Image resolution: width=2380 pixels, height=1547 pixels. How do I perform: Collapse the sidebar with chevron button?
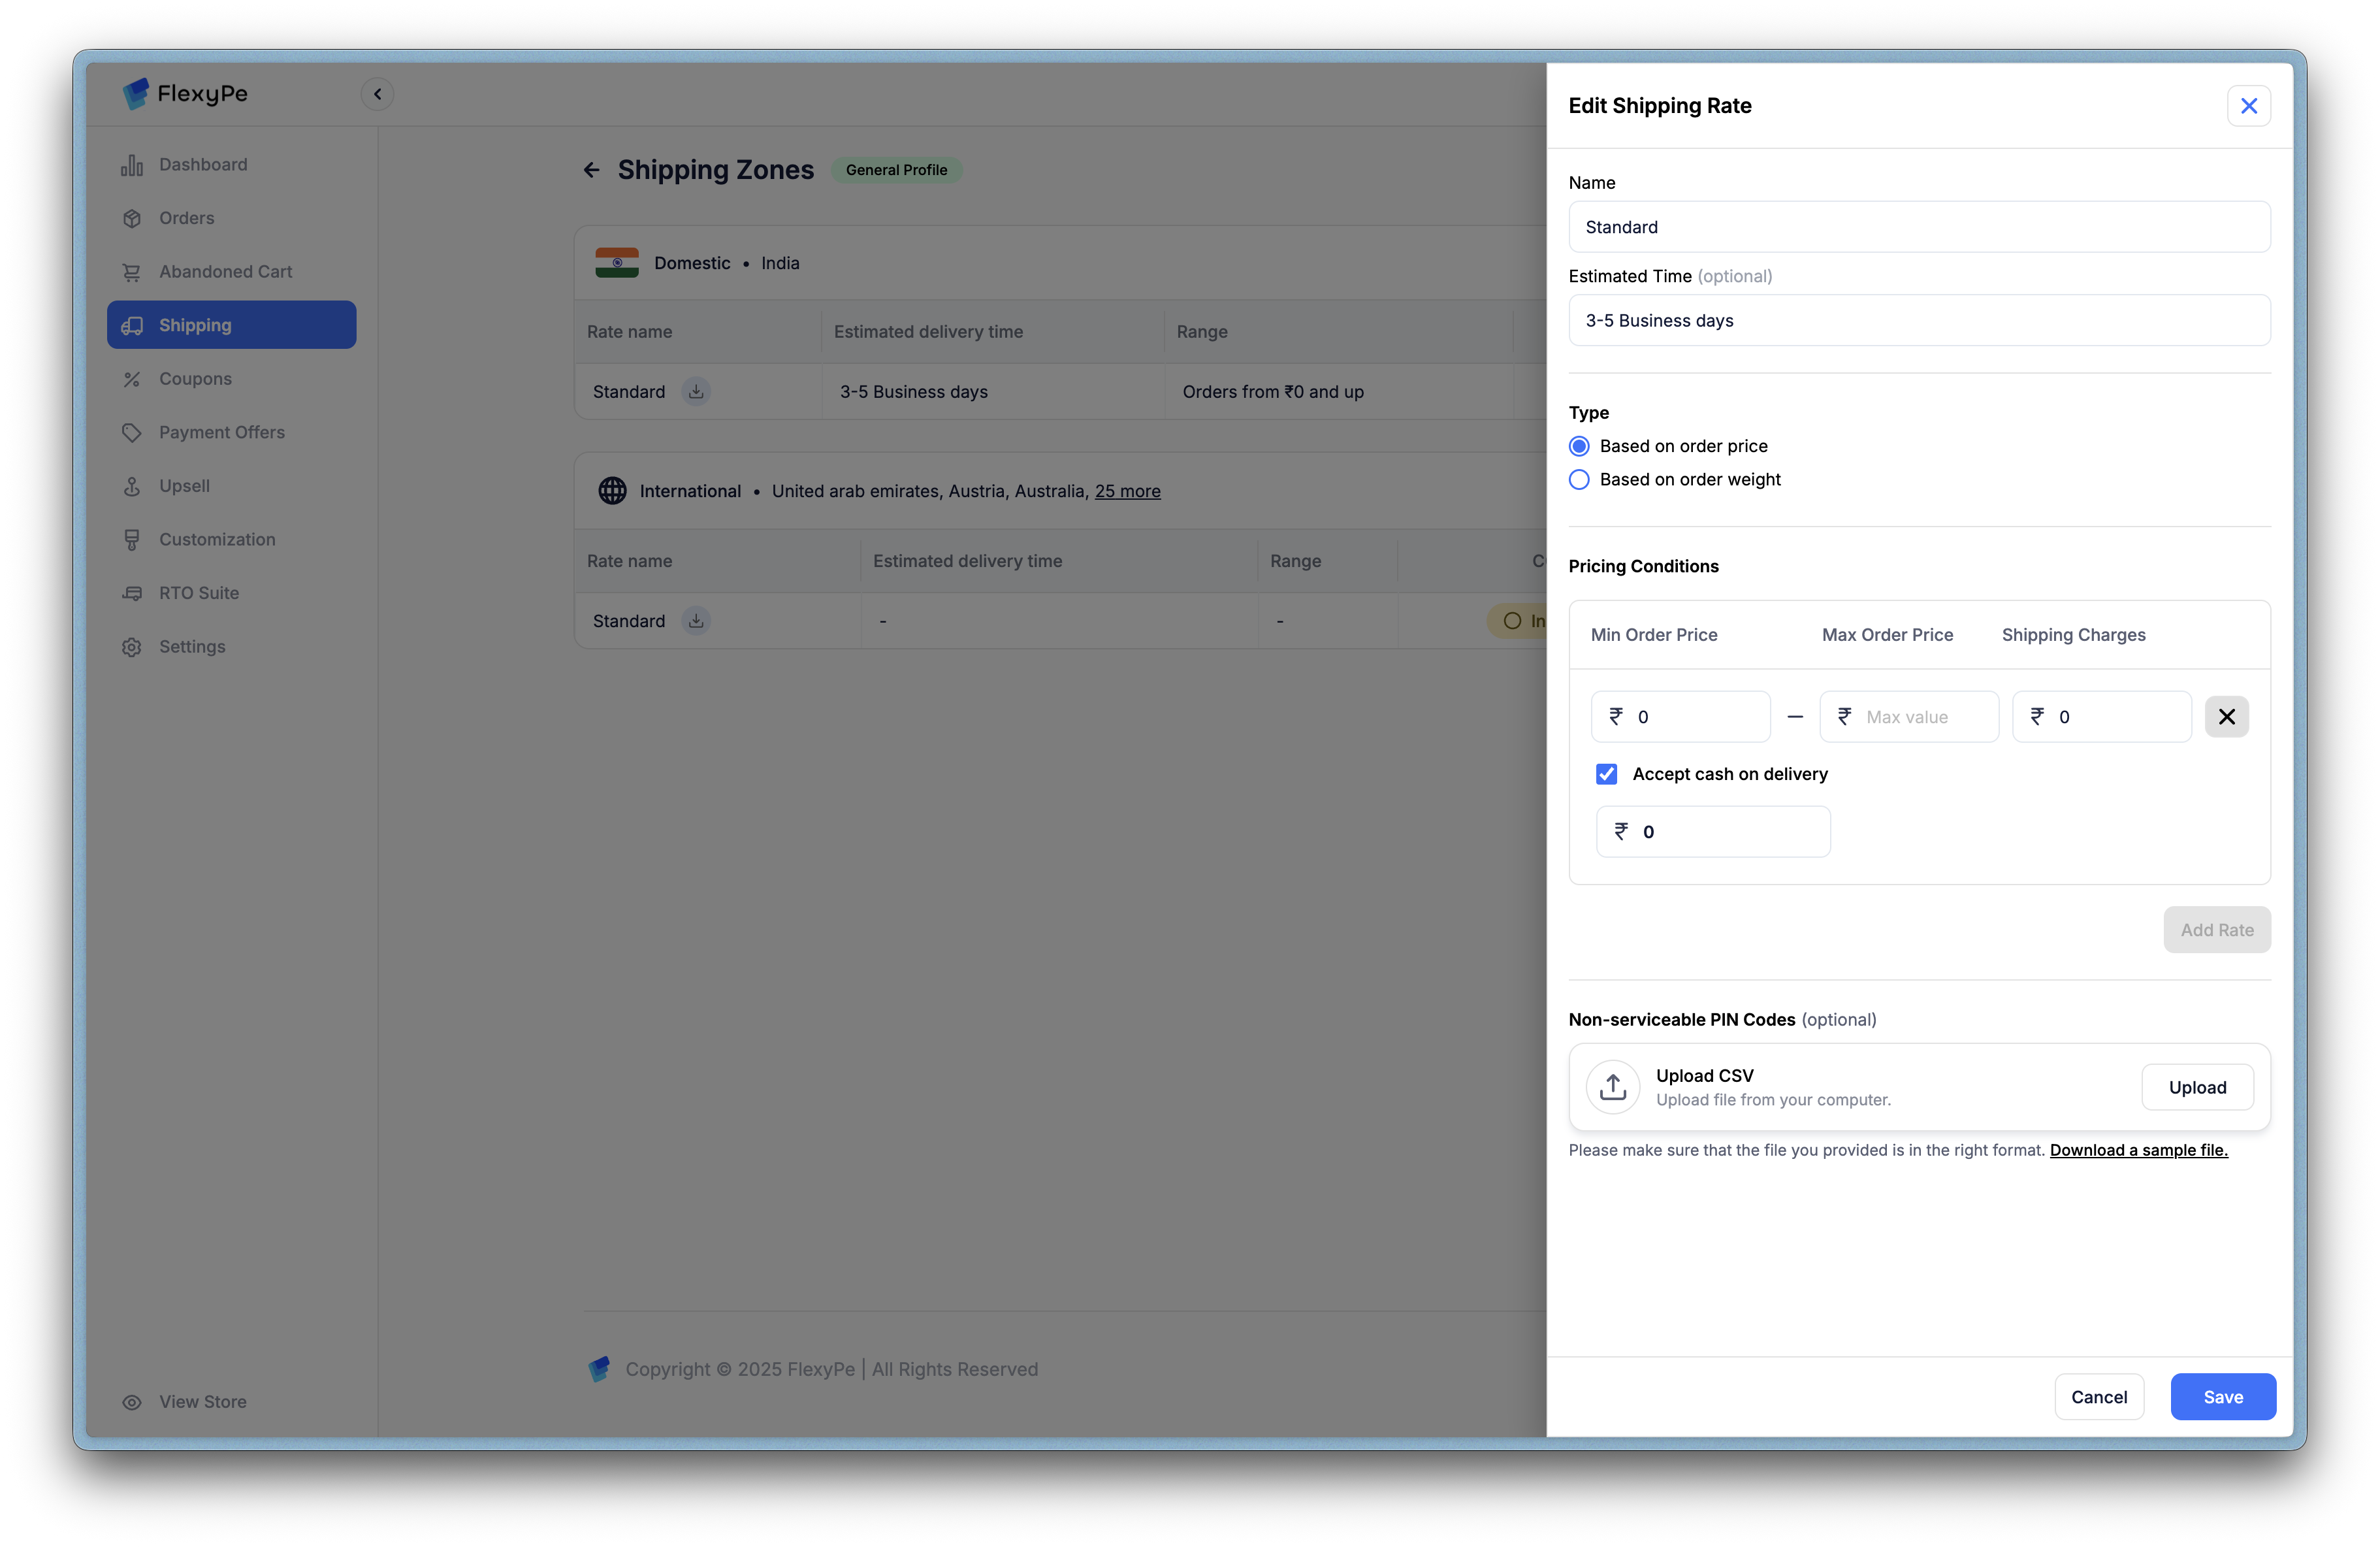(377, 94)
